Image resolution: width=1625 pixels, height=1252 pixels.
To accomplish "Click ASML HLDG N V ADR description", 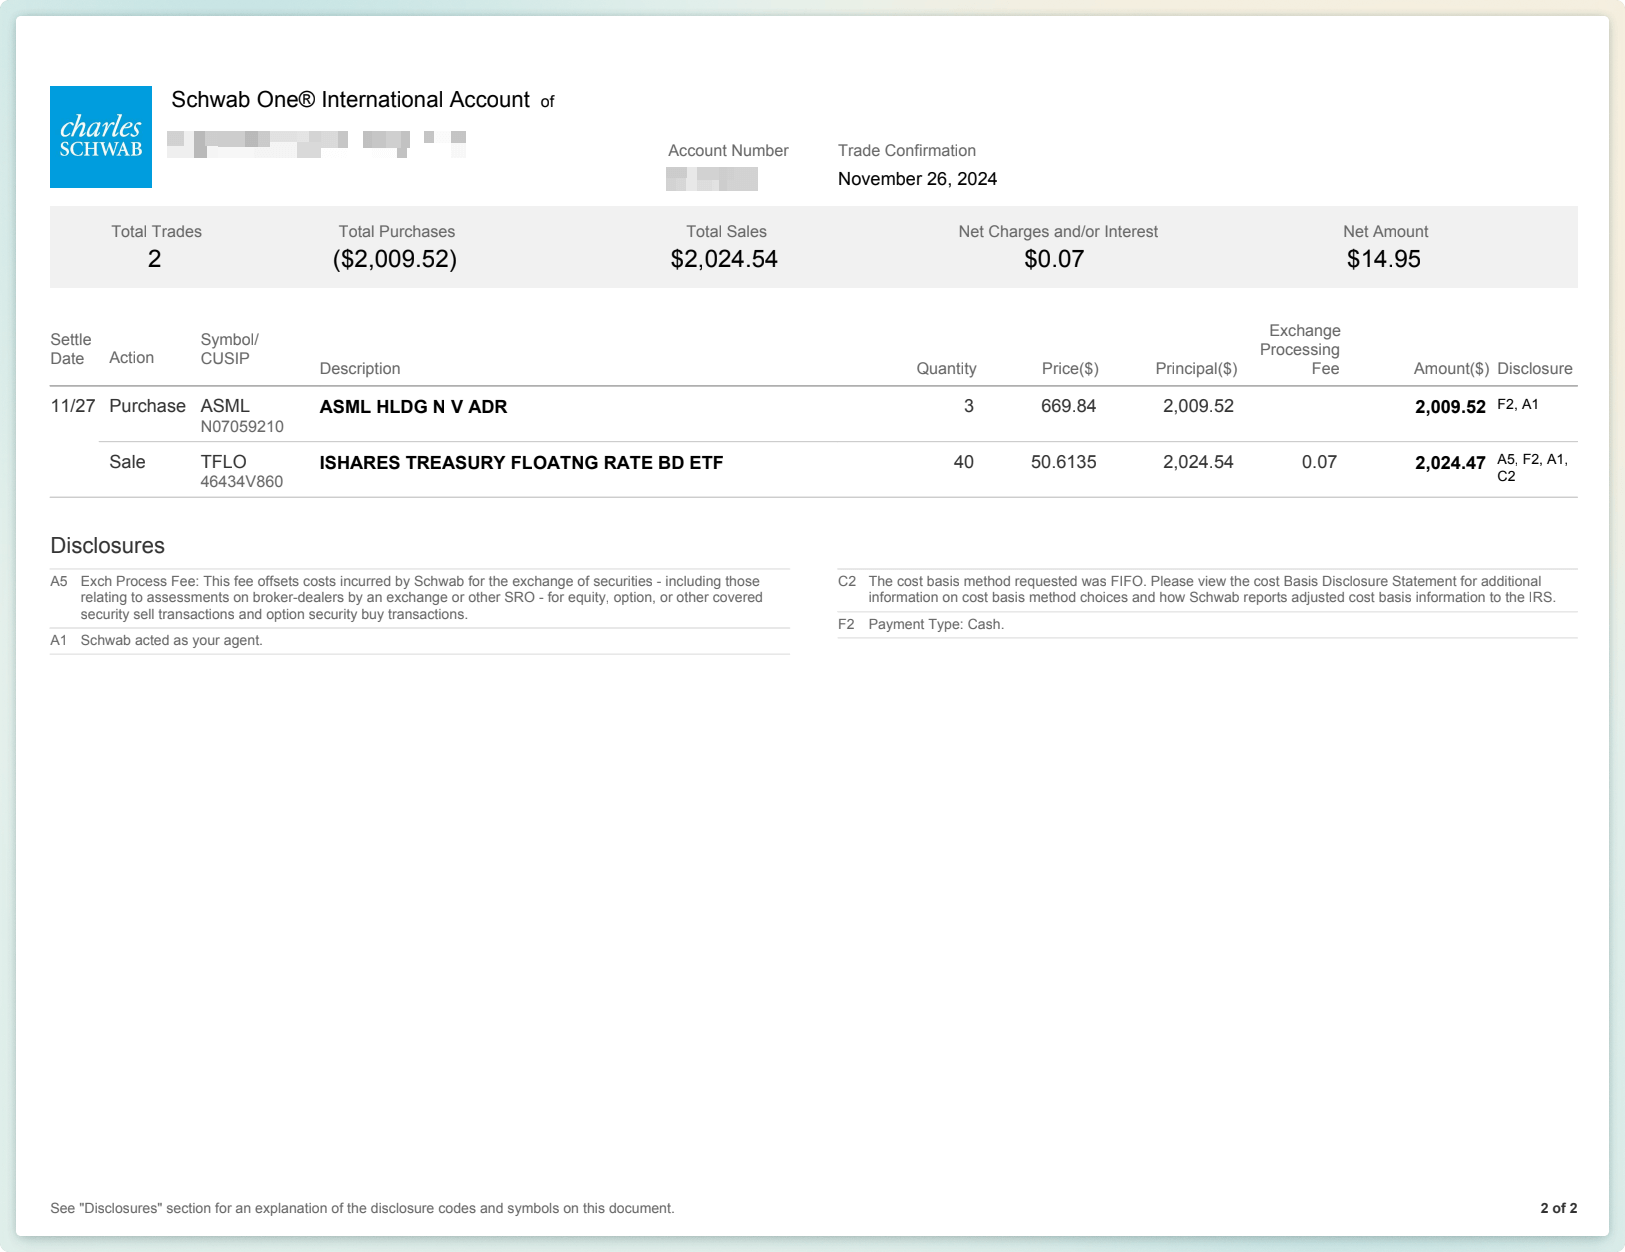I will pos(413,407).
